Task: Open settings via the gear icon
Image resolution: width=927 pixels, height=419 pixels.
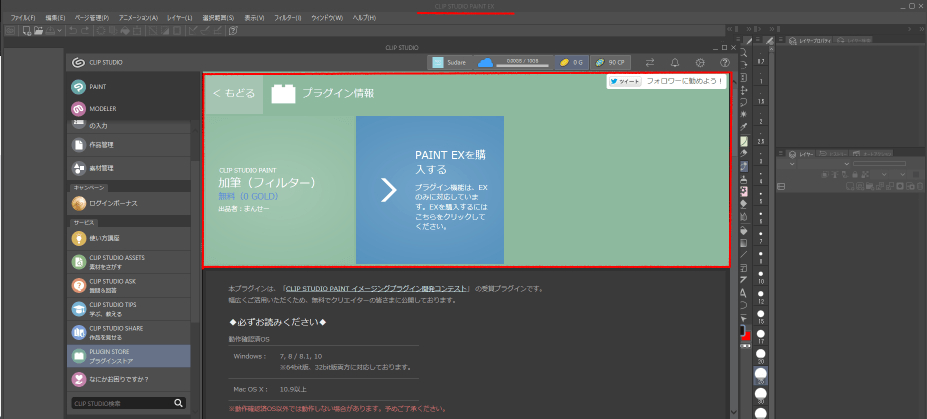Action: point(700,62)
